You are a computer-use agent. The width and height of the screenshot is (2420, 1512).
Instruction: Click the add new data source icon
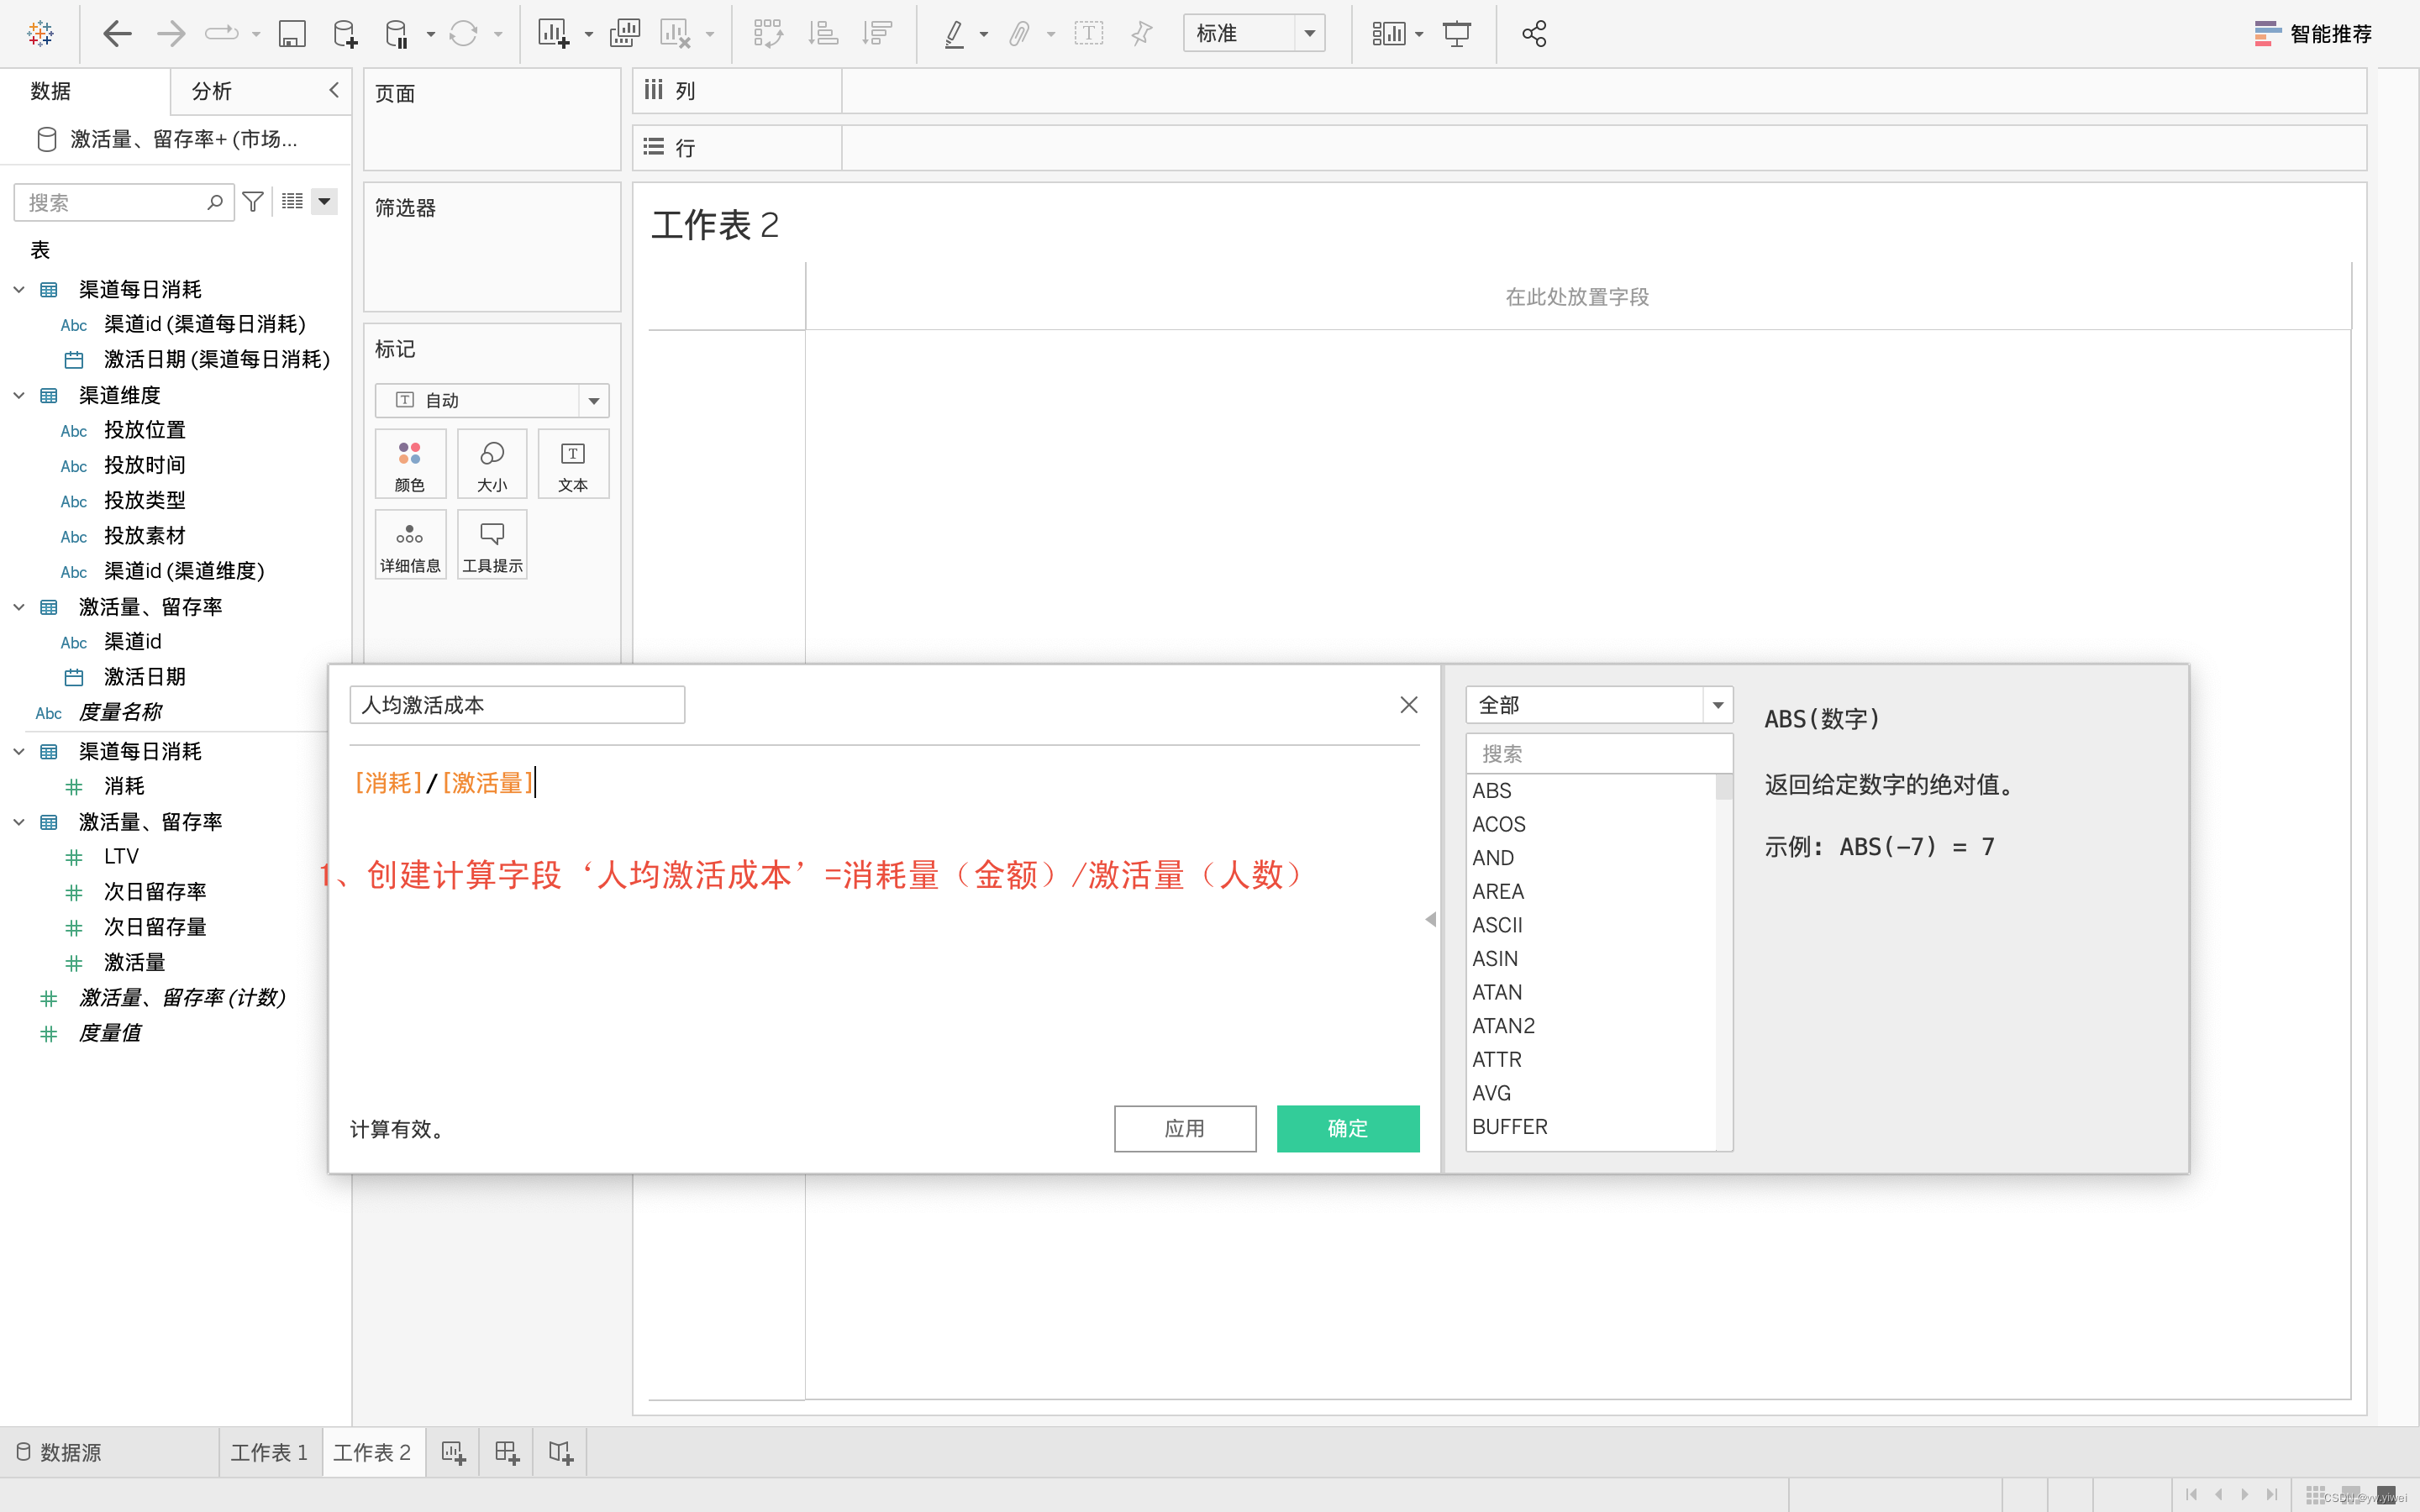point(344,34)
